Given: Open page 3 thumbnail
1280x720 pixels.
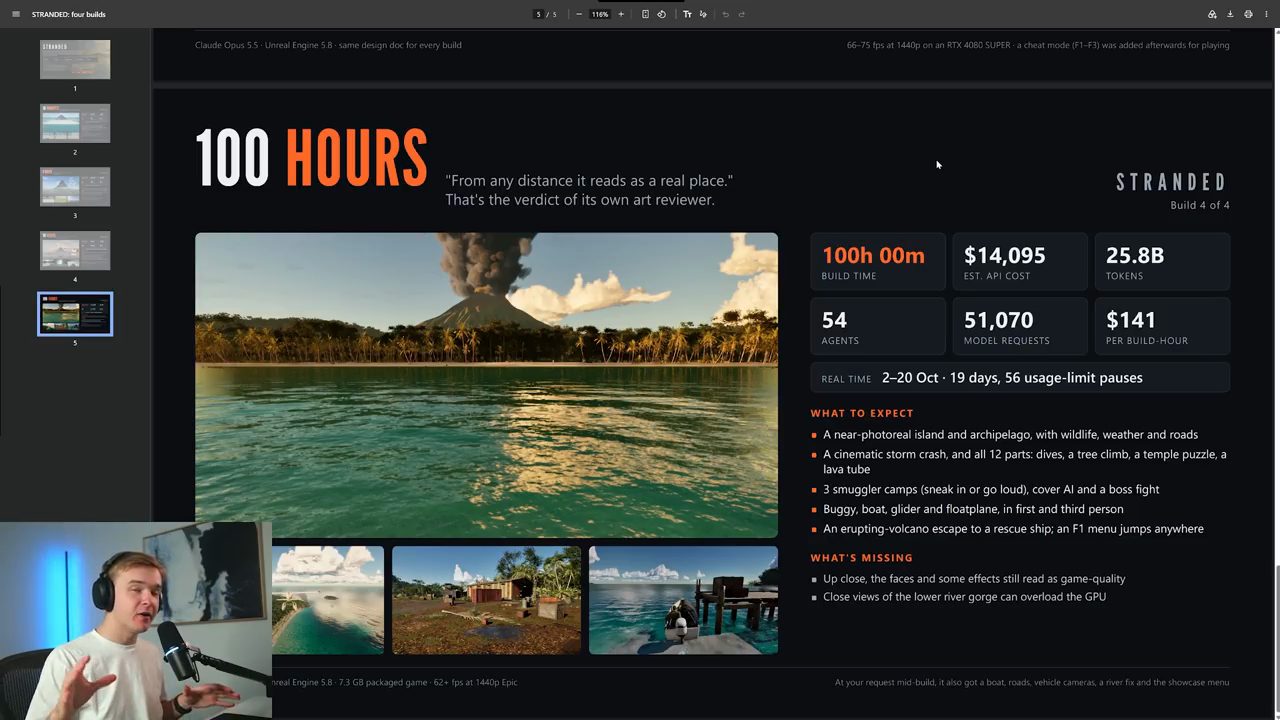Looking at the screenshot, I should [x=75, y=186].
